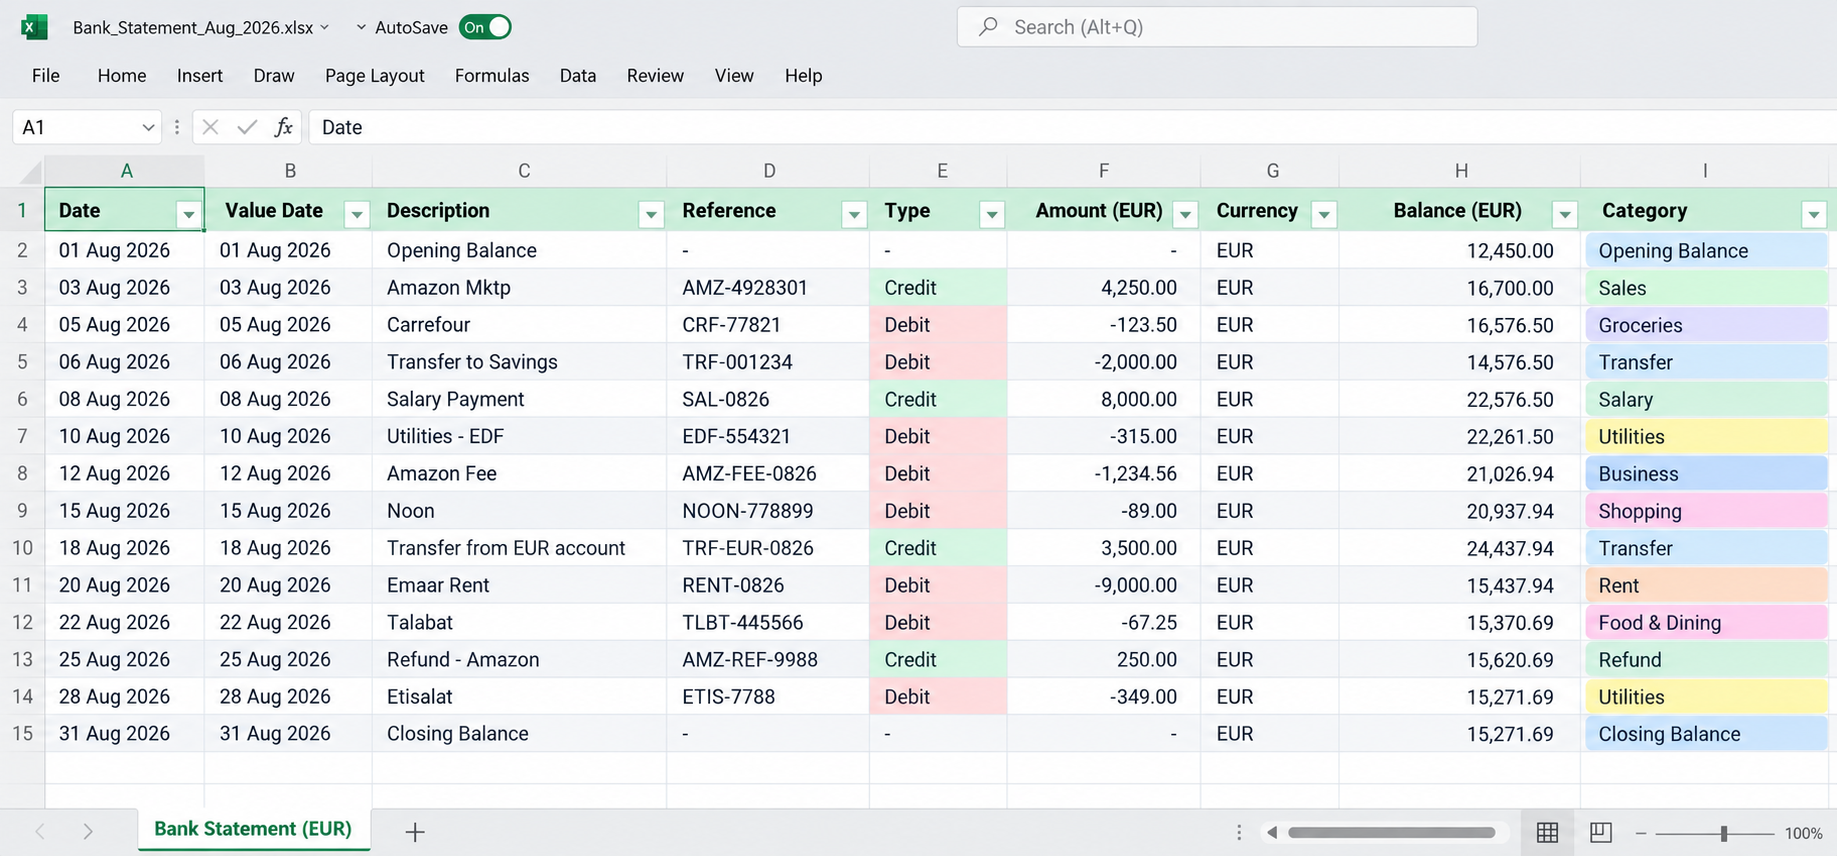Select the Groceries category cell

tap(1705, 325)
